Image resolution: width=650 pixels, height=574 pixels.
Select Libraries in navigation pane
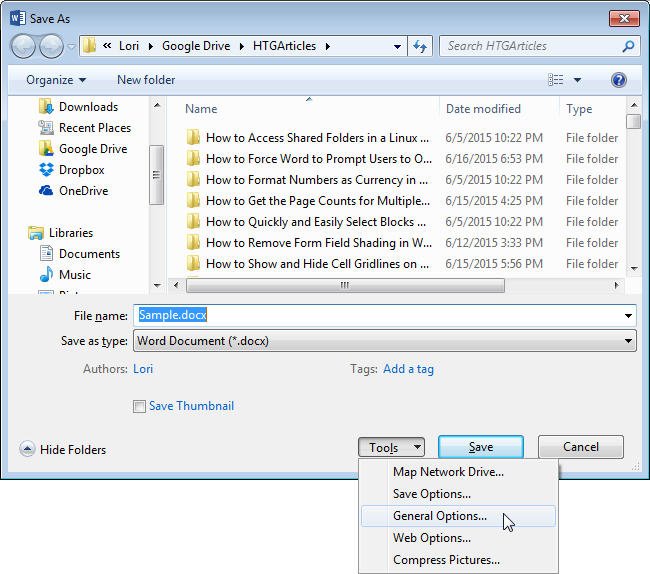tap(61, 233)
